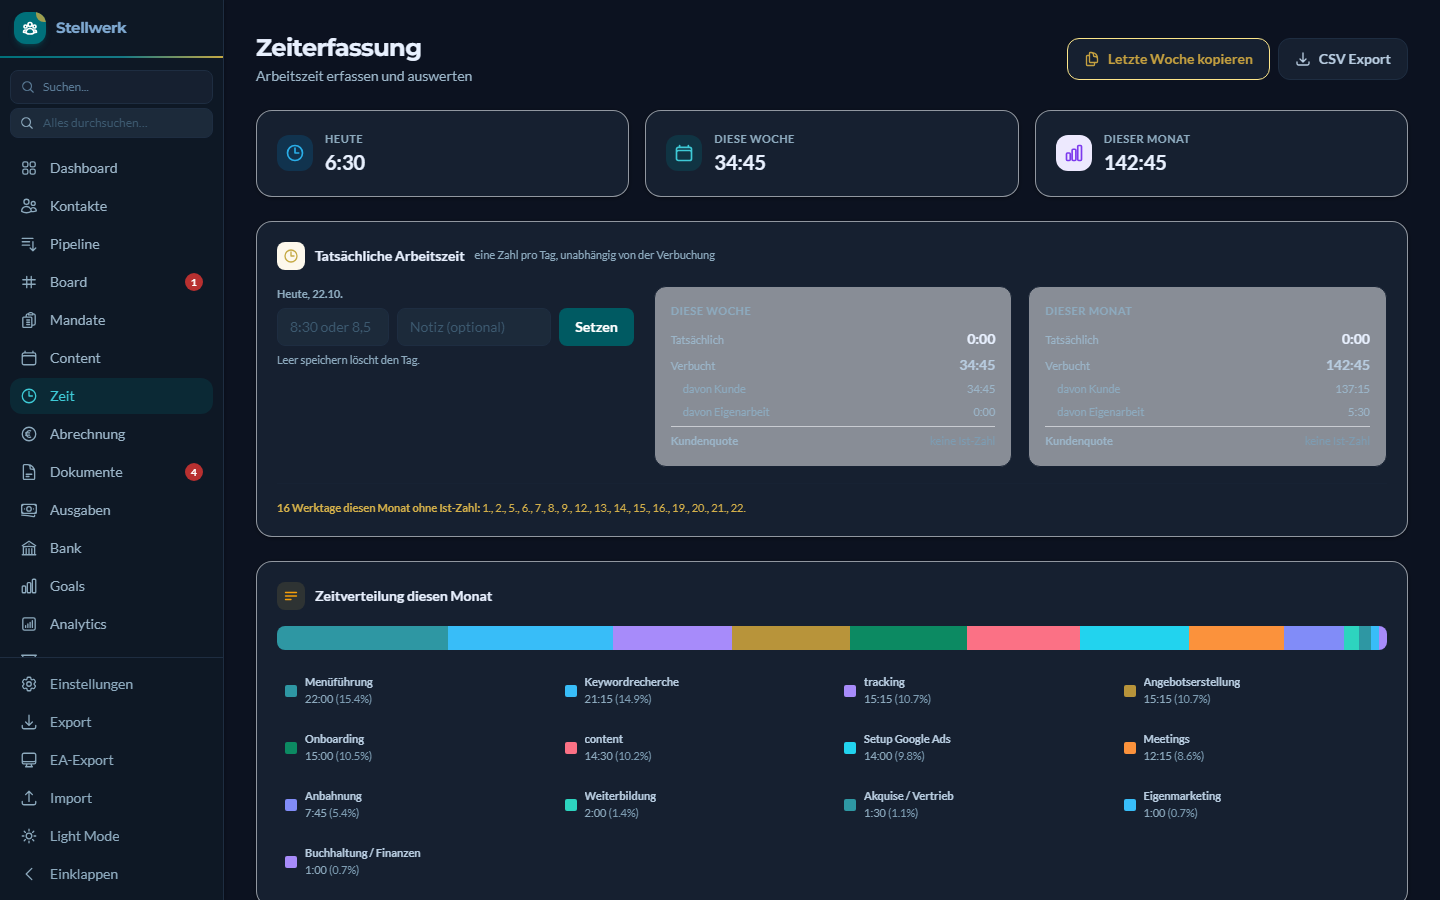Open the EA-Export monitor icon
1440x900 pixels.
tap(29, 760)
